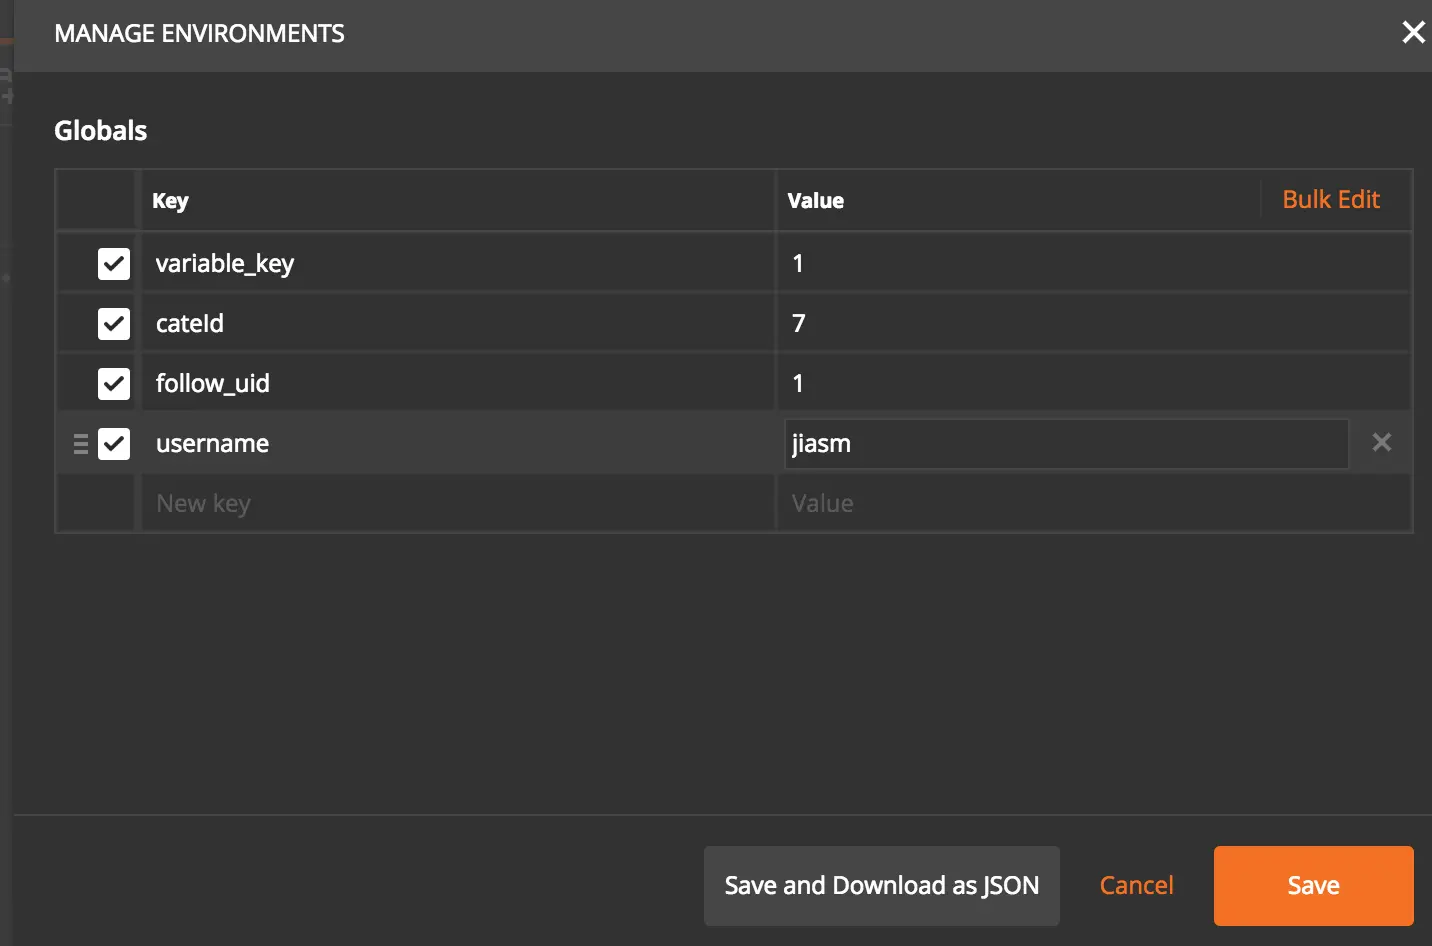Viewport: 1432px width, 946px height.
Task: Select the variable_key key cell
Action: (x=457, y=263)
